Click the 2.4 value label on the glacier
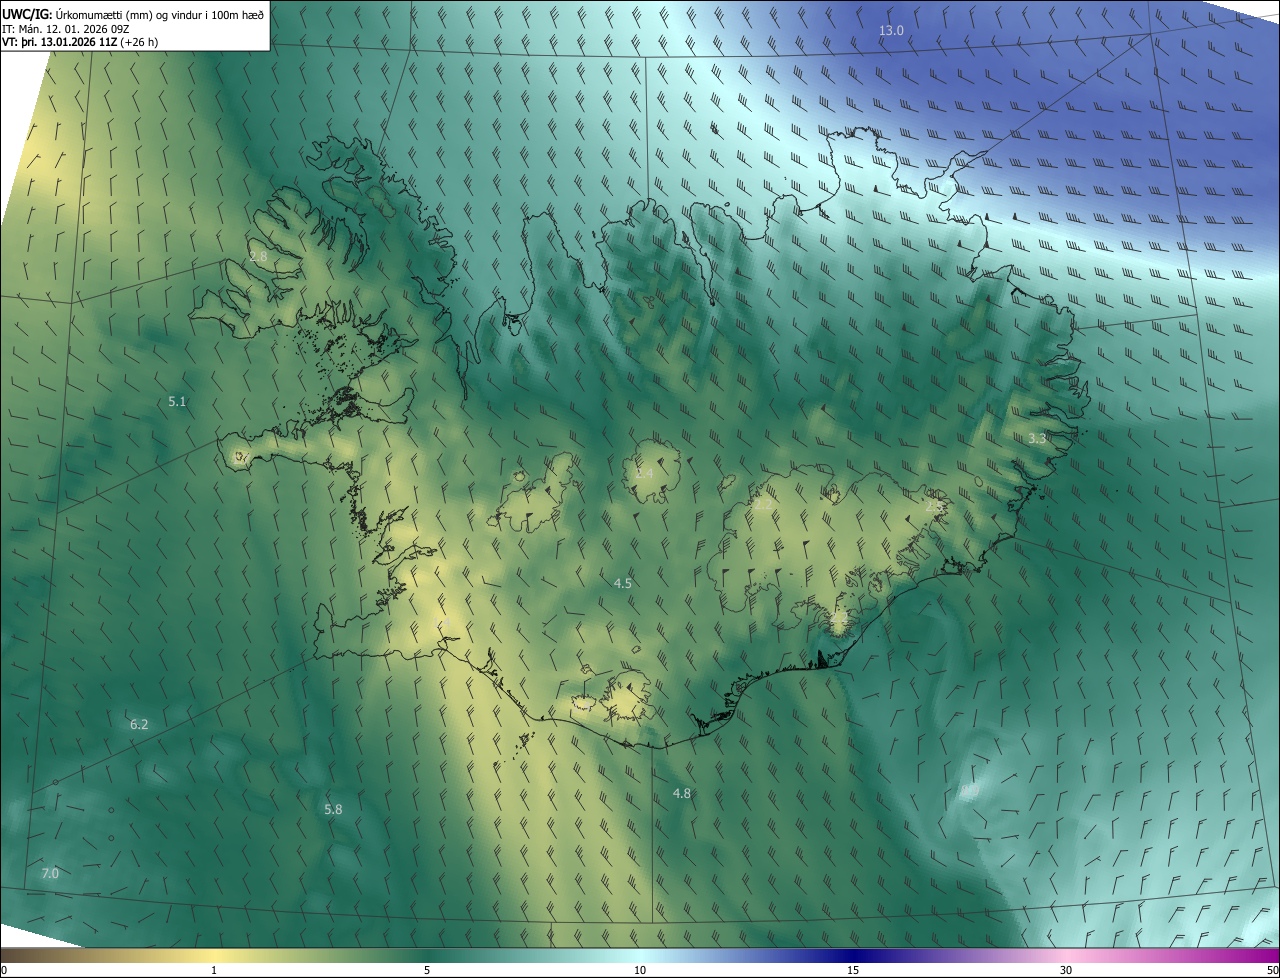This screenshot has width=1280, height=978. coord(644,473)
